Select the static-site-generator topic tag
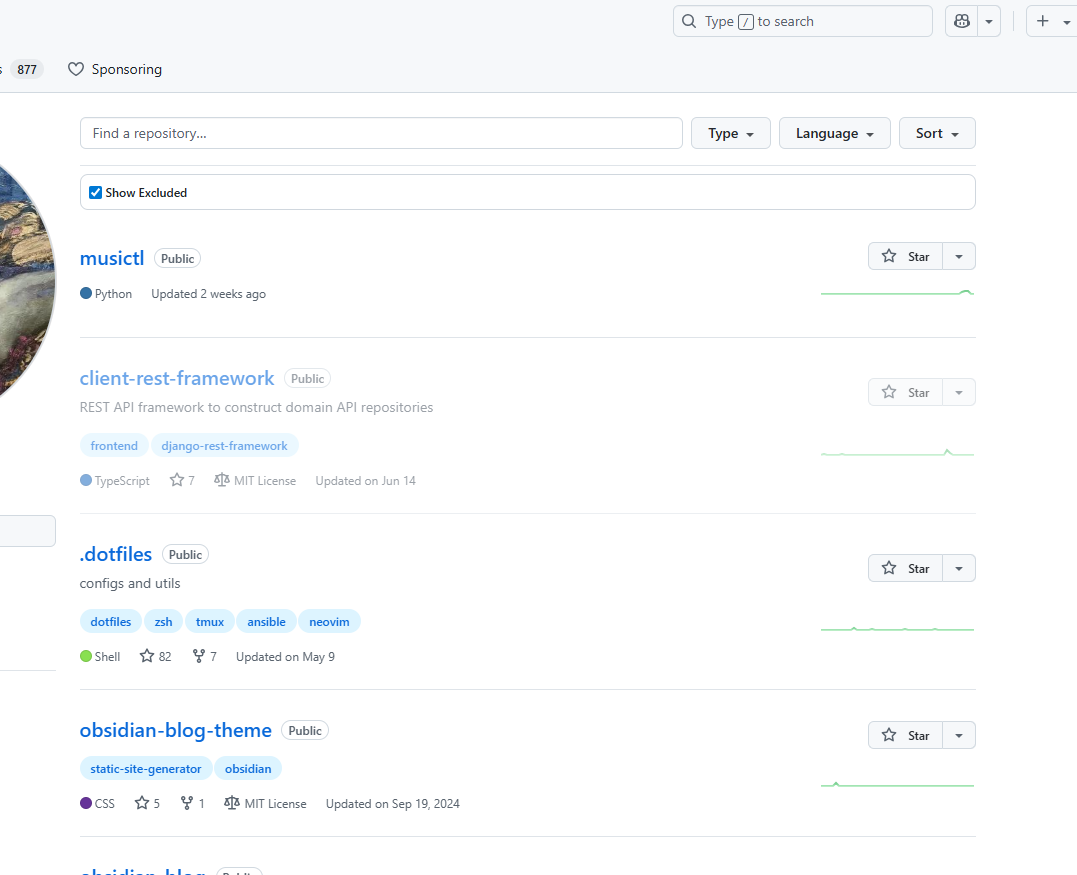This screenshot has width=1077, height=875. 146,769
